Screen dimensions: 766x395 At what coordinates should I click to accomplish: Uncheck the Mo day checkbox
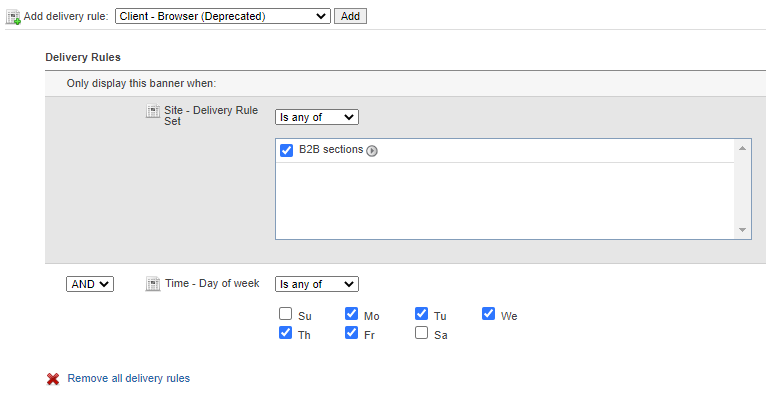[351, 313]
